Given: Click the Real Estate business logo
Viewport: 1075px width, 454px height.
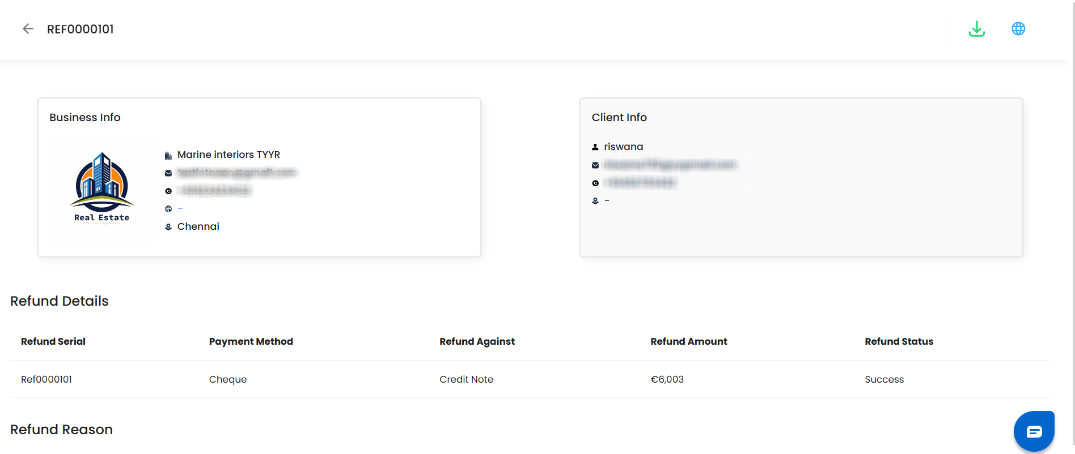Looking at the screenshot, I should point(102,187).
